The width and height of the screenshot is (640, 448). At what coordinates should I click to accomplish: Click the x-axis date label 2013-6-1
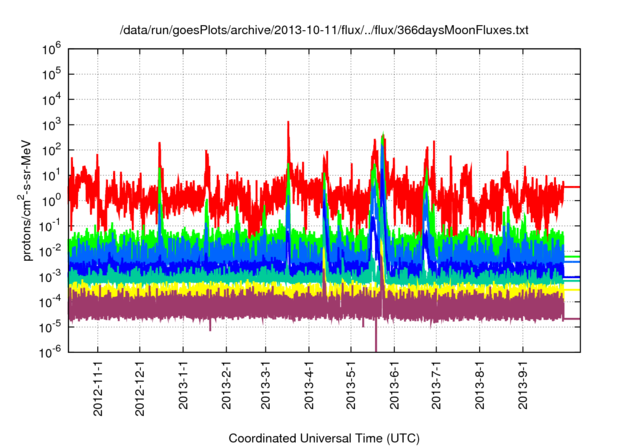pyautogui.click(x=394, y=385)
